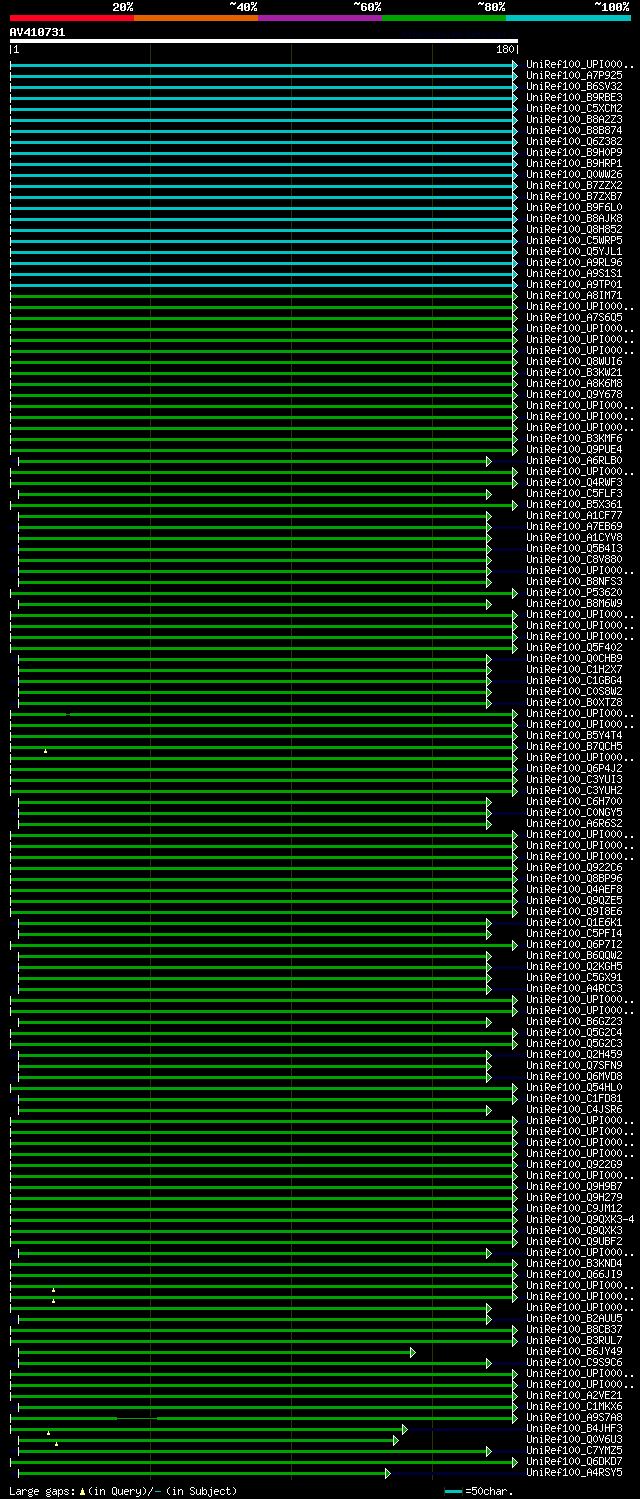
Task: Select the UniRef100_B4JHF3 label
Action: (x=574, y=1428)
